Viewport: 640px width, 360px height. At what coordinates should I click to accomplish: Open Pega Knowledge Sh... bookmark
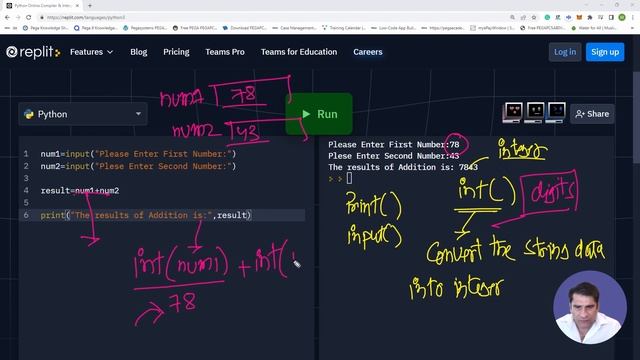pos(46,28)
